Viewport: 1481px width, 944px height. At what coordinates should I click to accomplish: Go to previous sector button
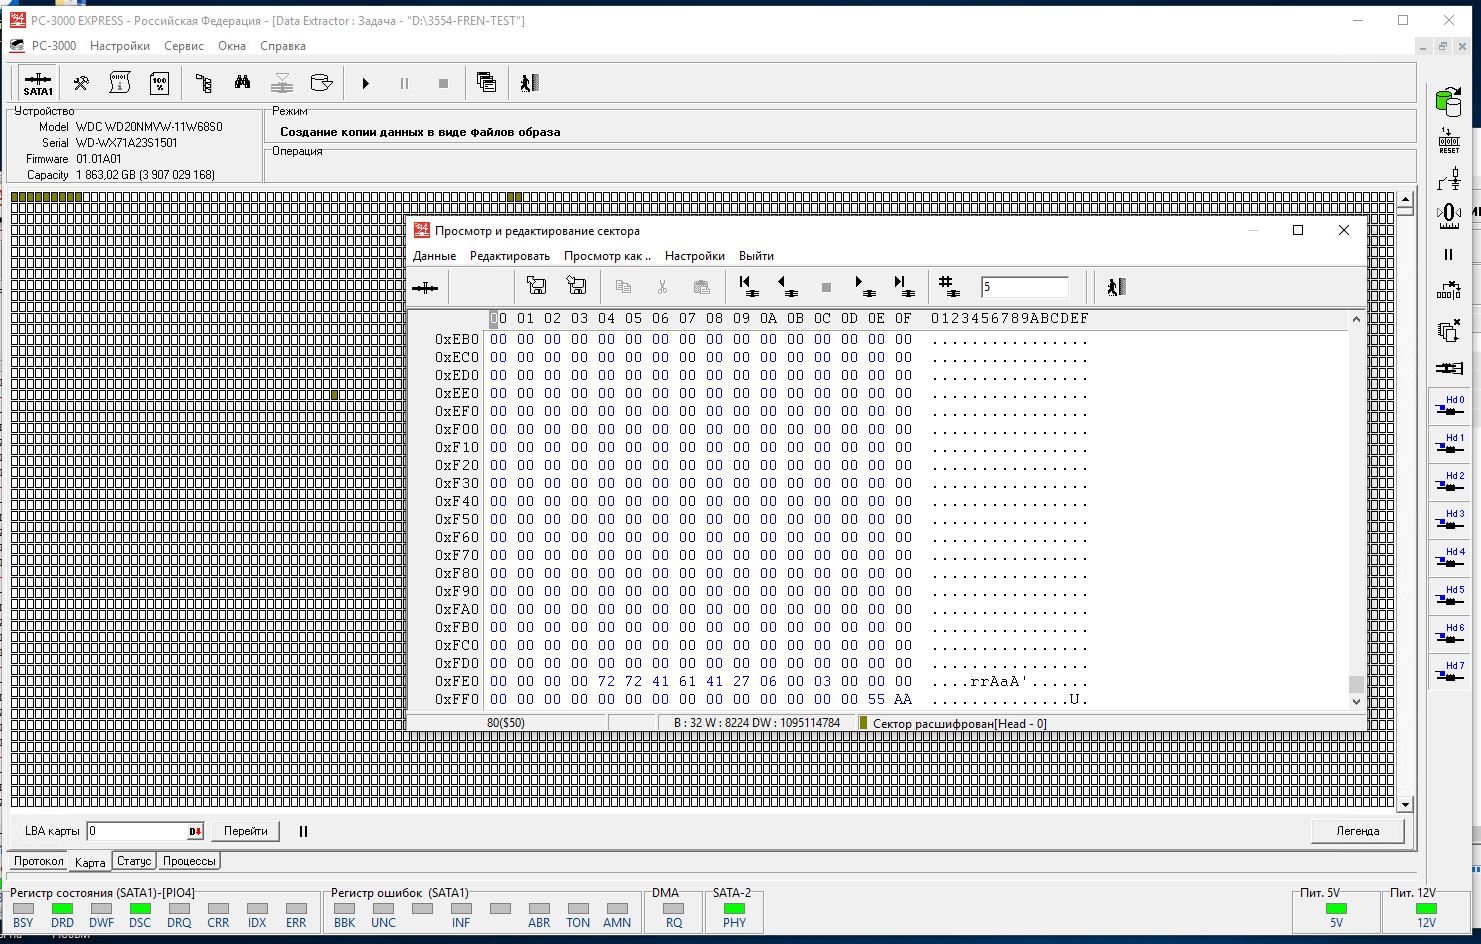point(788,287)
